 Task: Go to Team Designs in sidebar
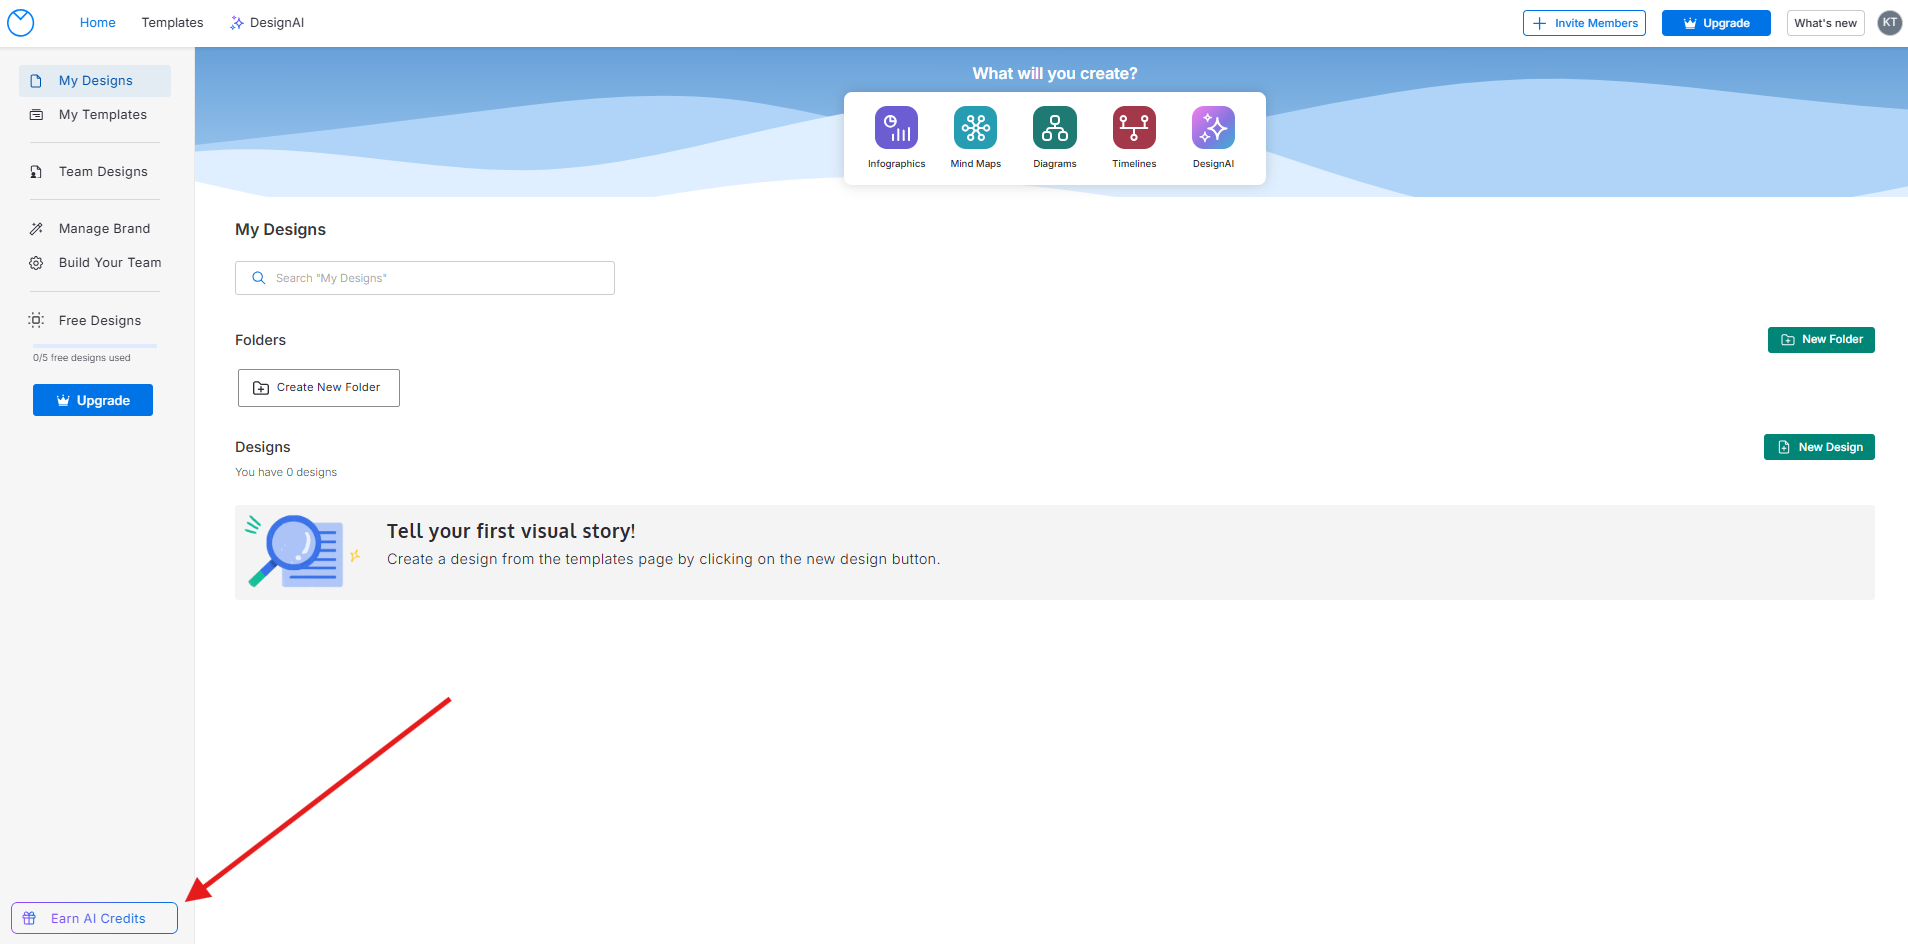pyautogui.click(x=103, y=172)
